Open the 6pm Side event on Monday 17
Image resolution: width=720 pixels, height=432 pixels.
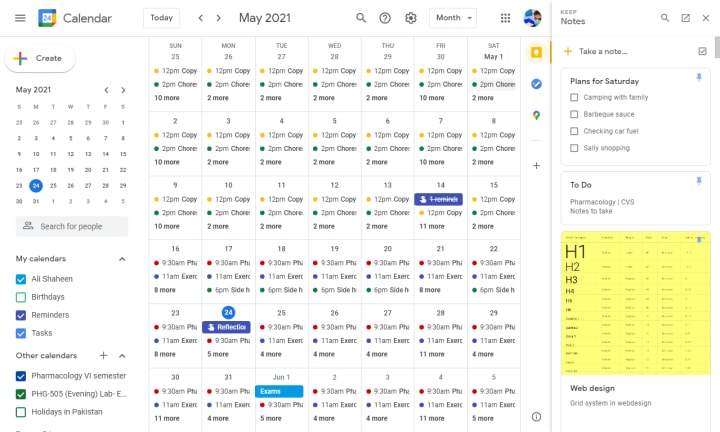(x=229, y=290)
